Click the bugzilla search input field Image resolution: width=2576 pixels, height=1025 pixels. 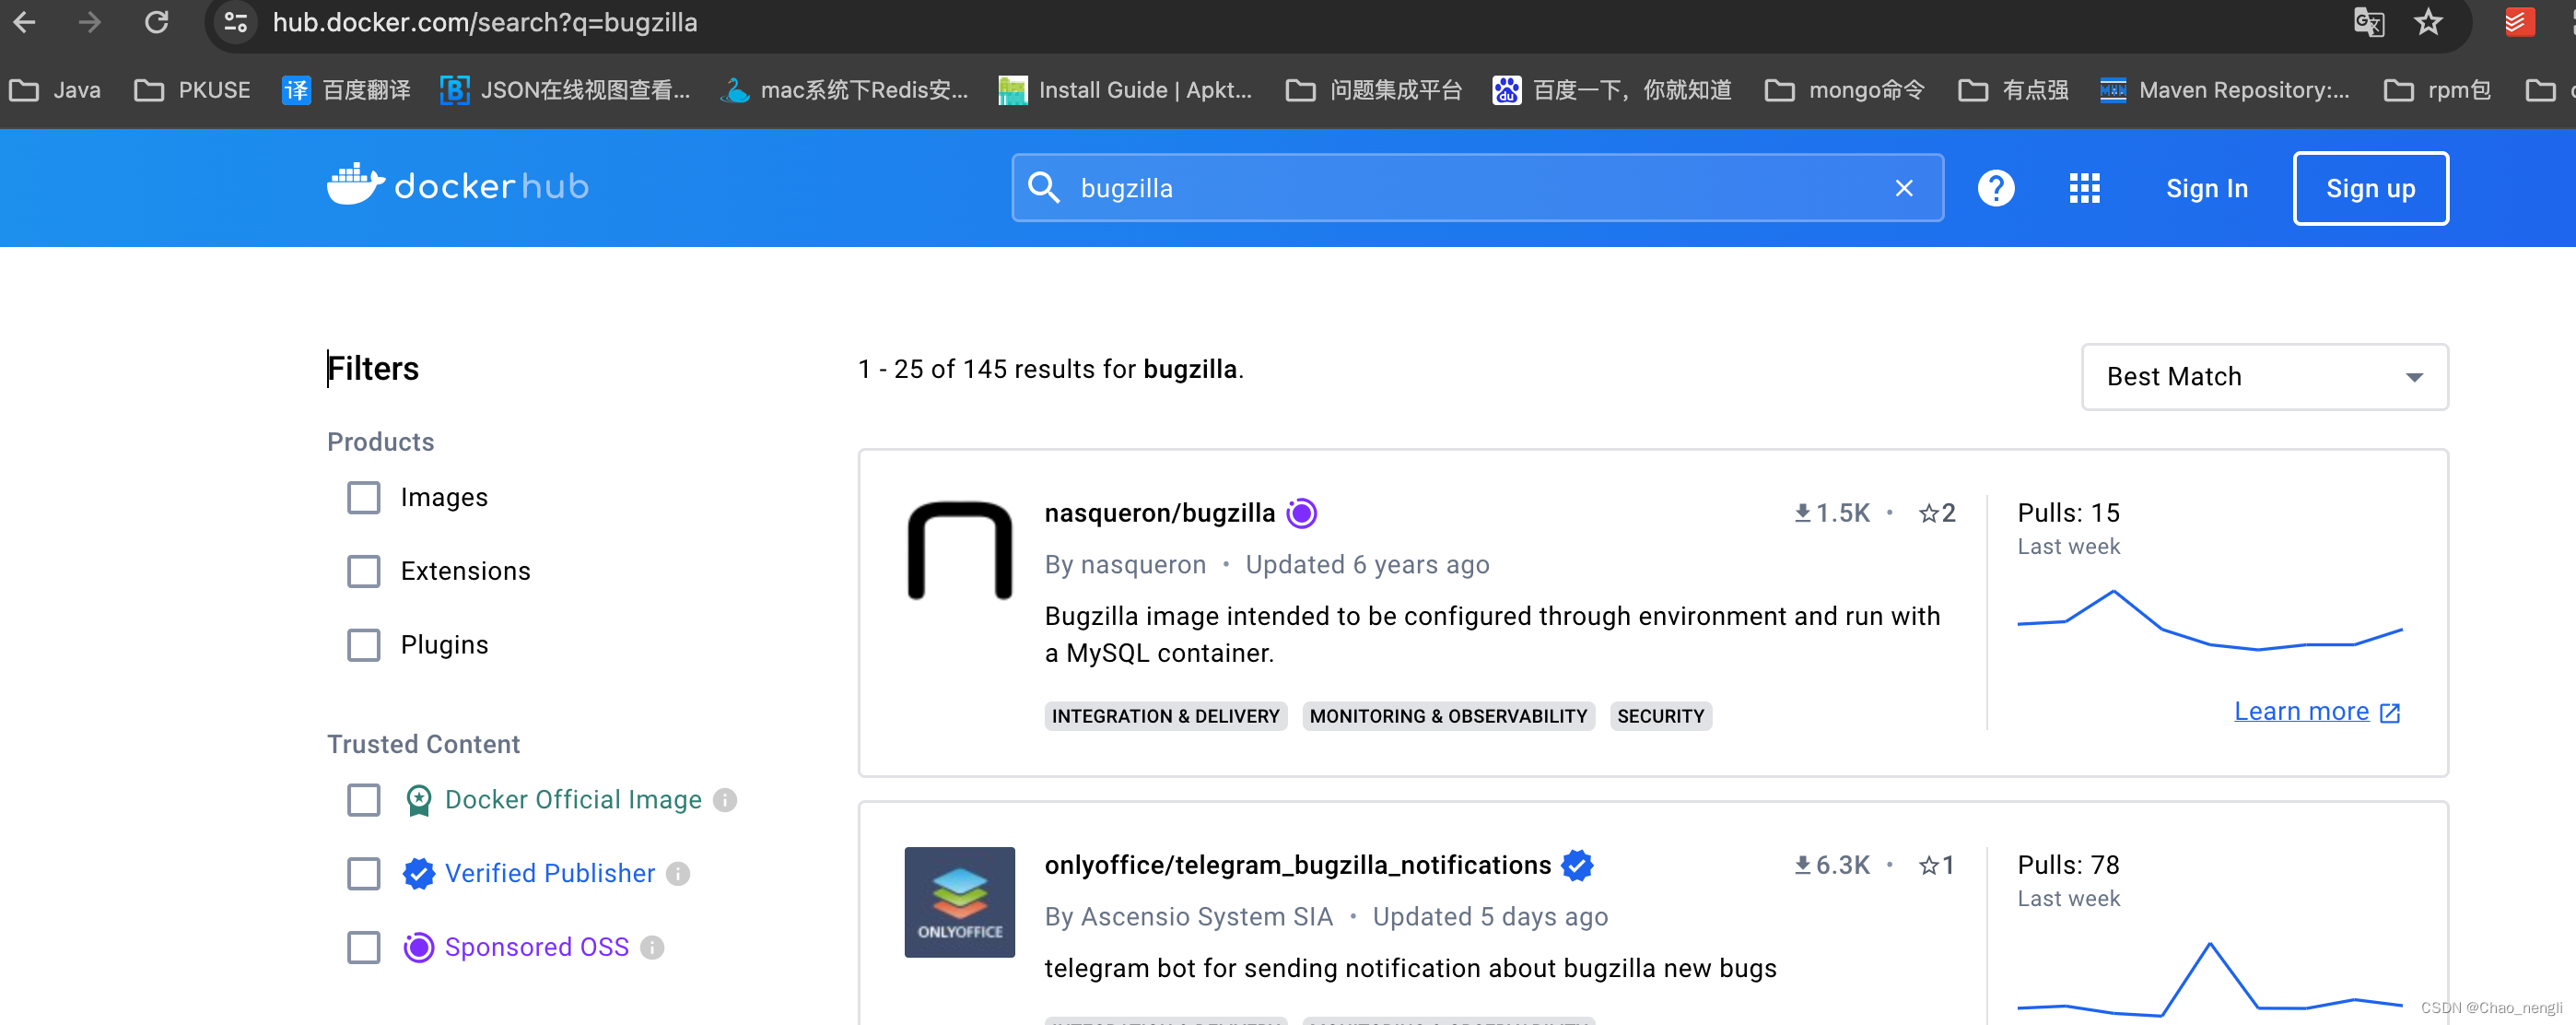1470,187
